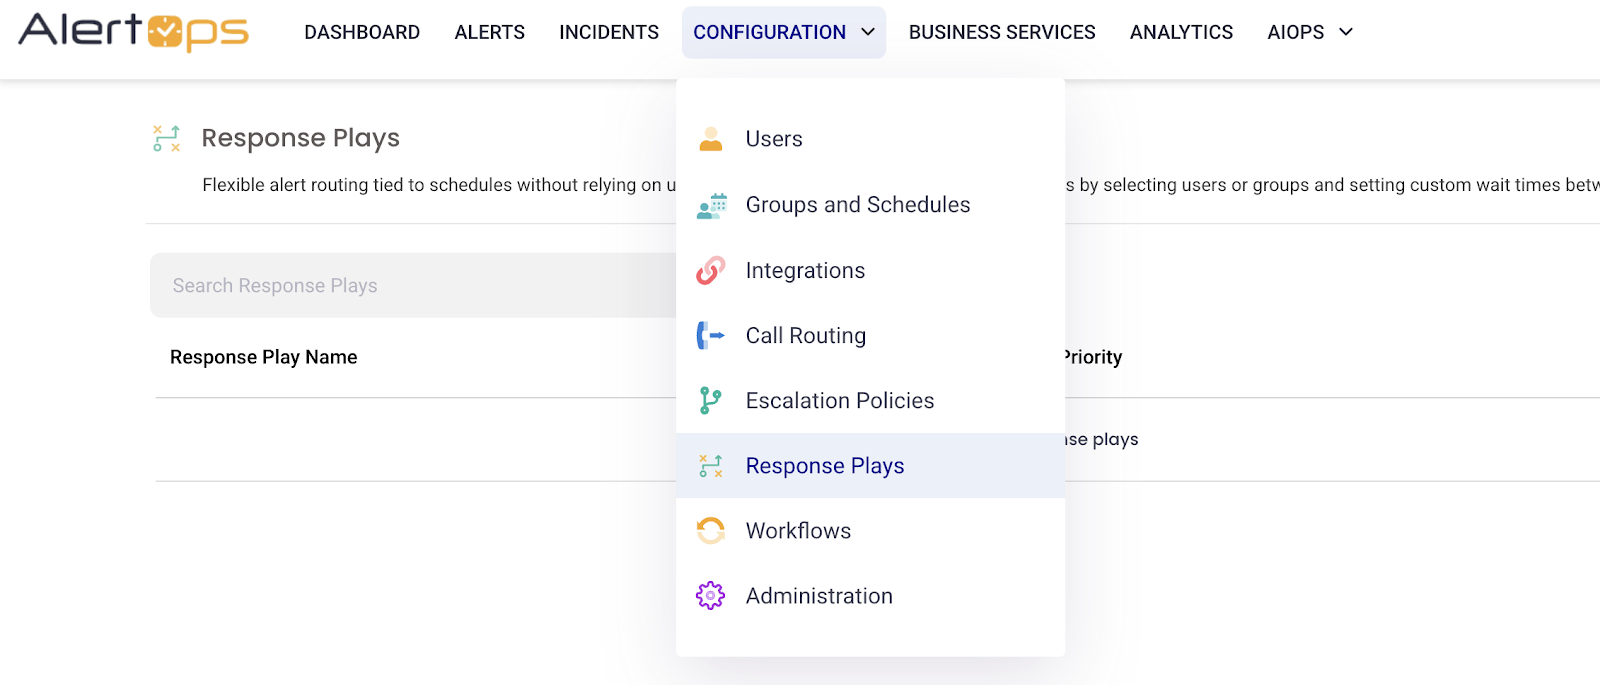Click the Escalation Policies branch icon
The width and height of the screenshot is (1600, 685).
[711, 401]
